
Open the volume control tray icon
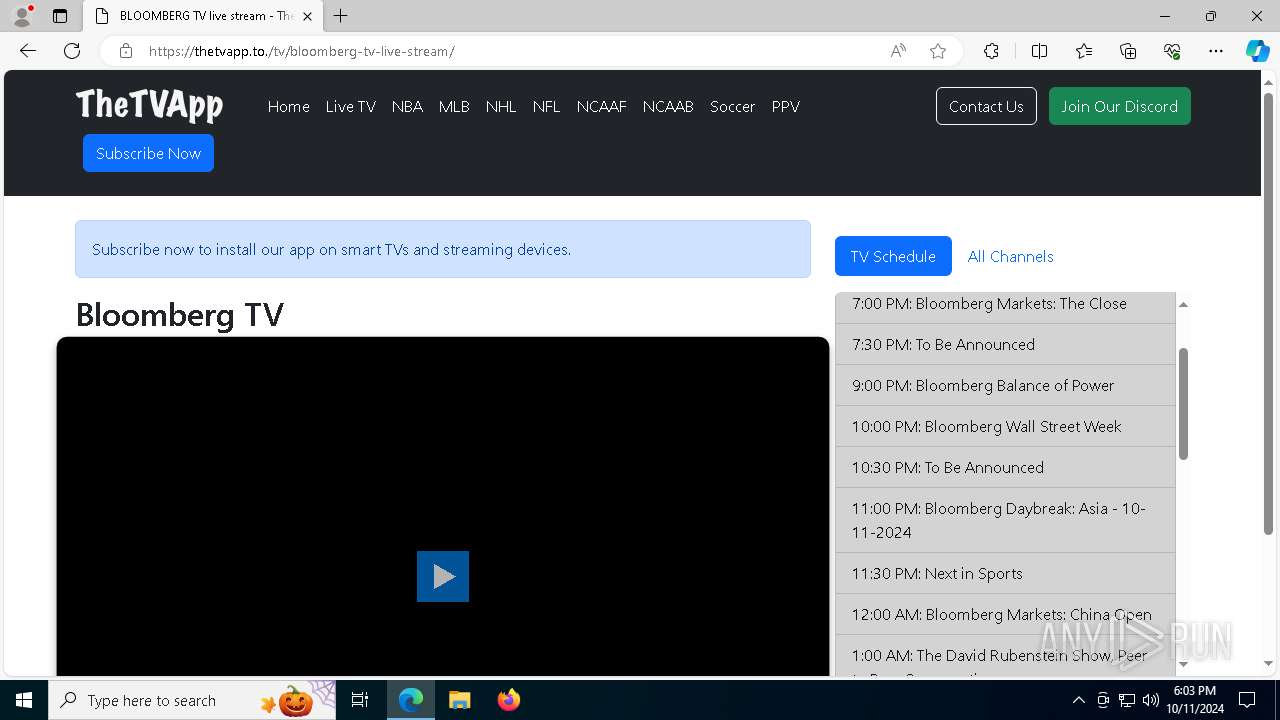1151,700
